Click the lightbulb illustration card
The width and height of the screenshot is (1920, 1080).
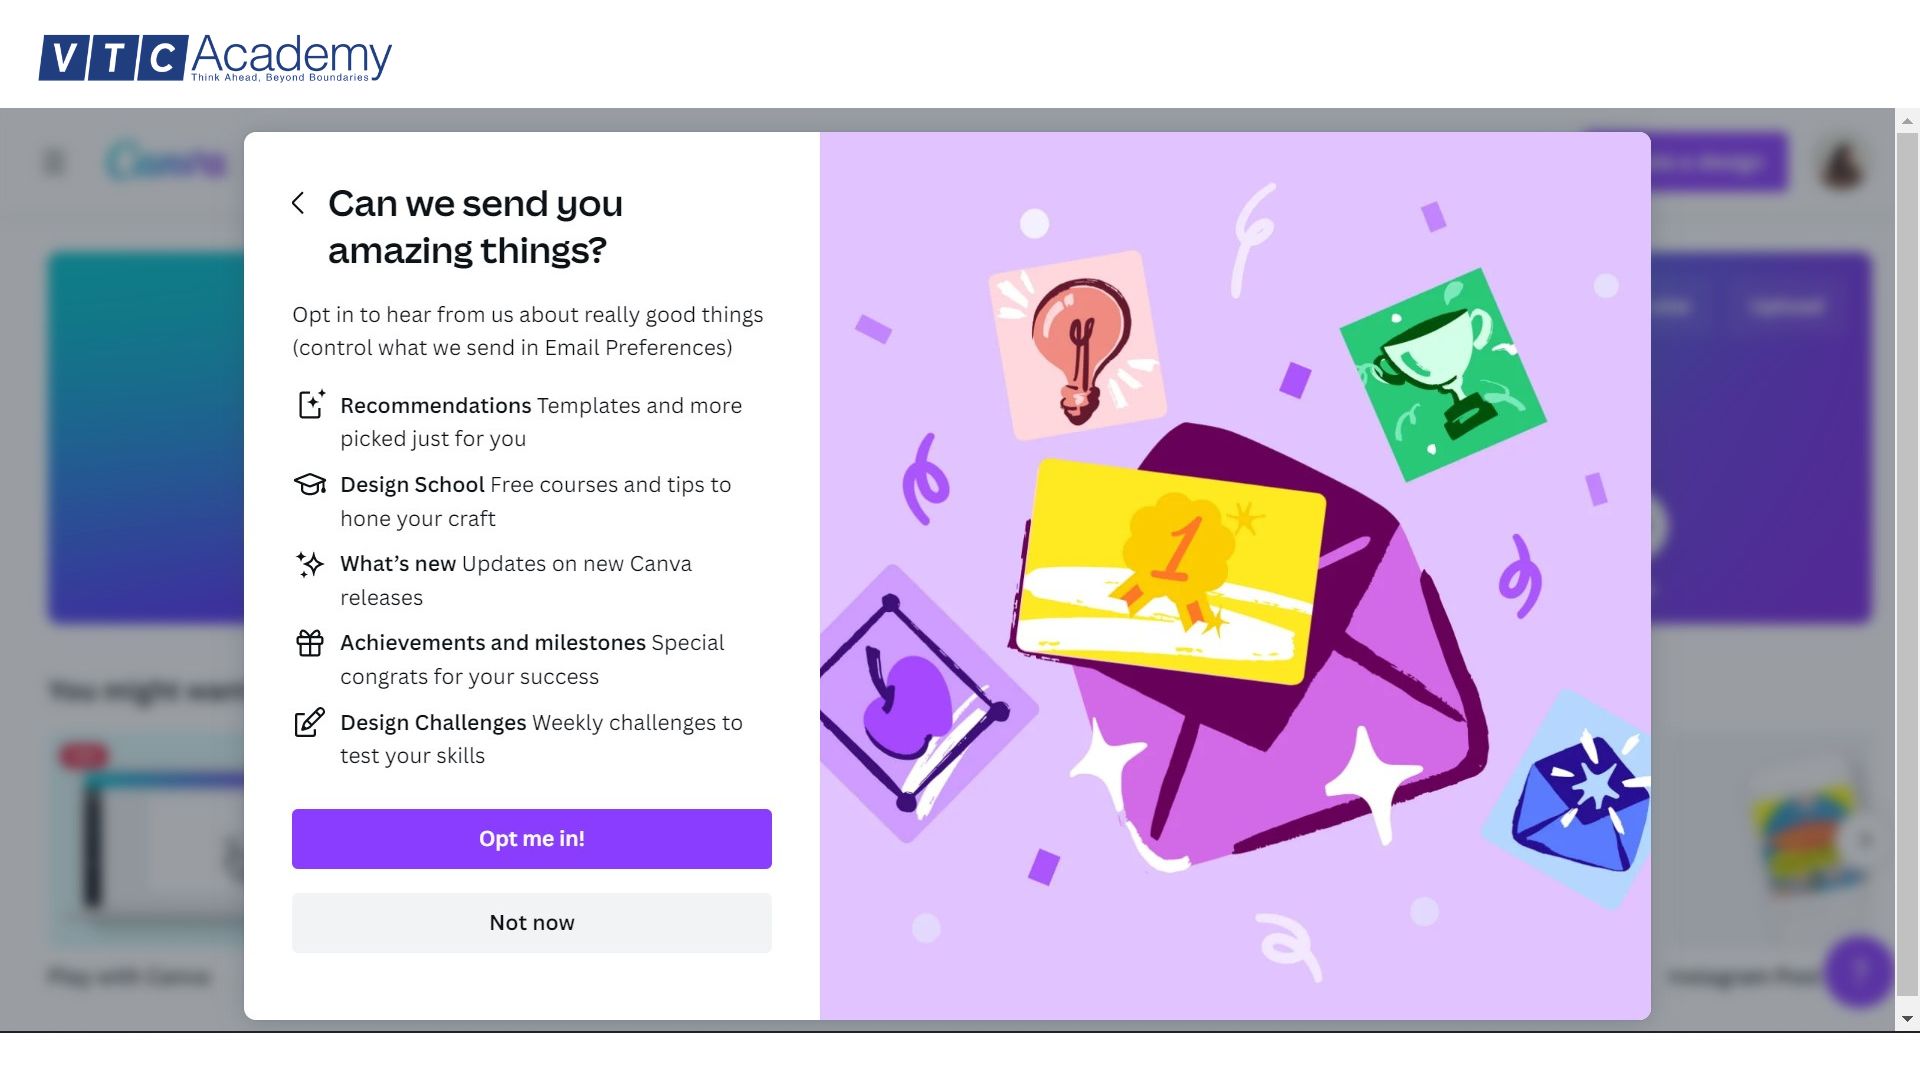(1078, 343)
